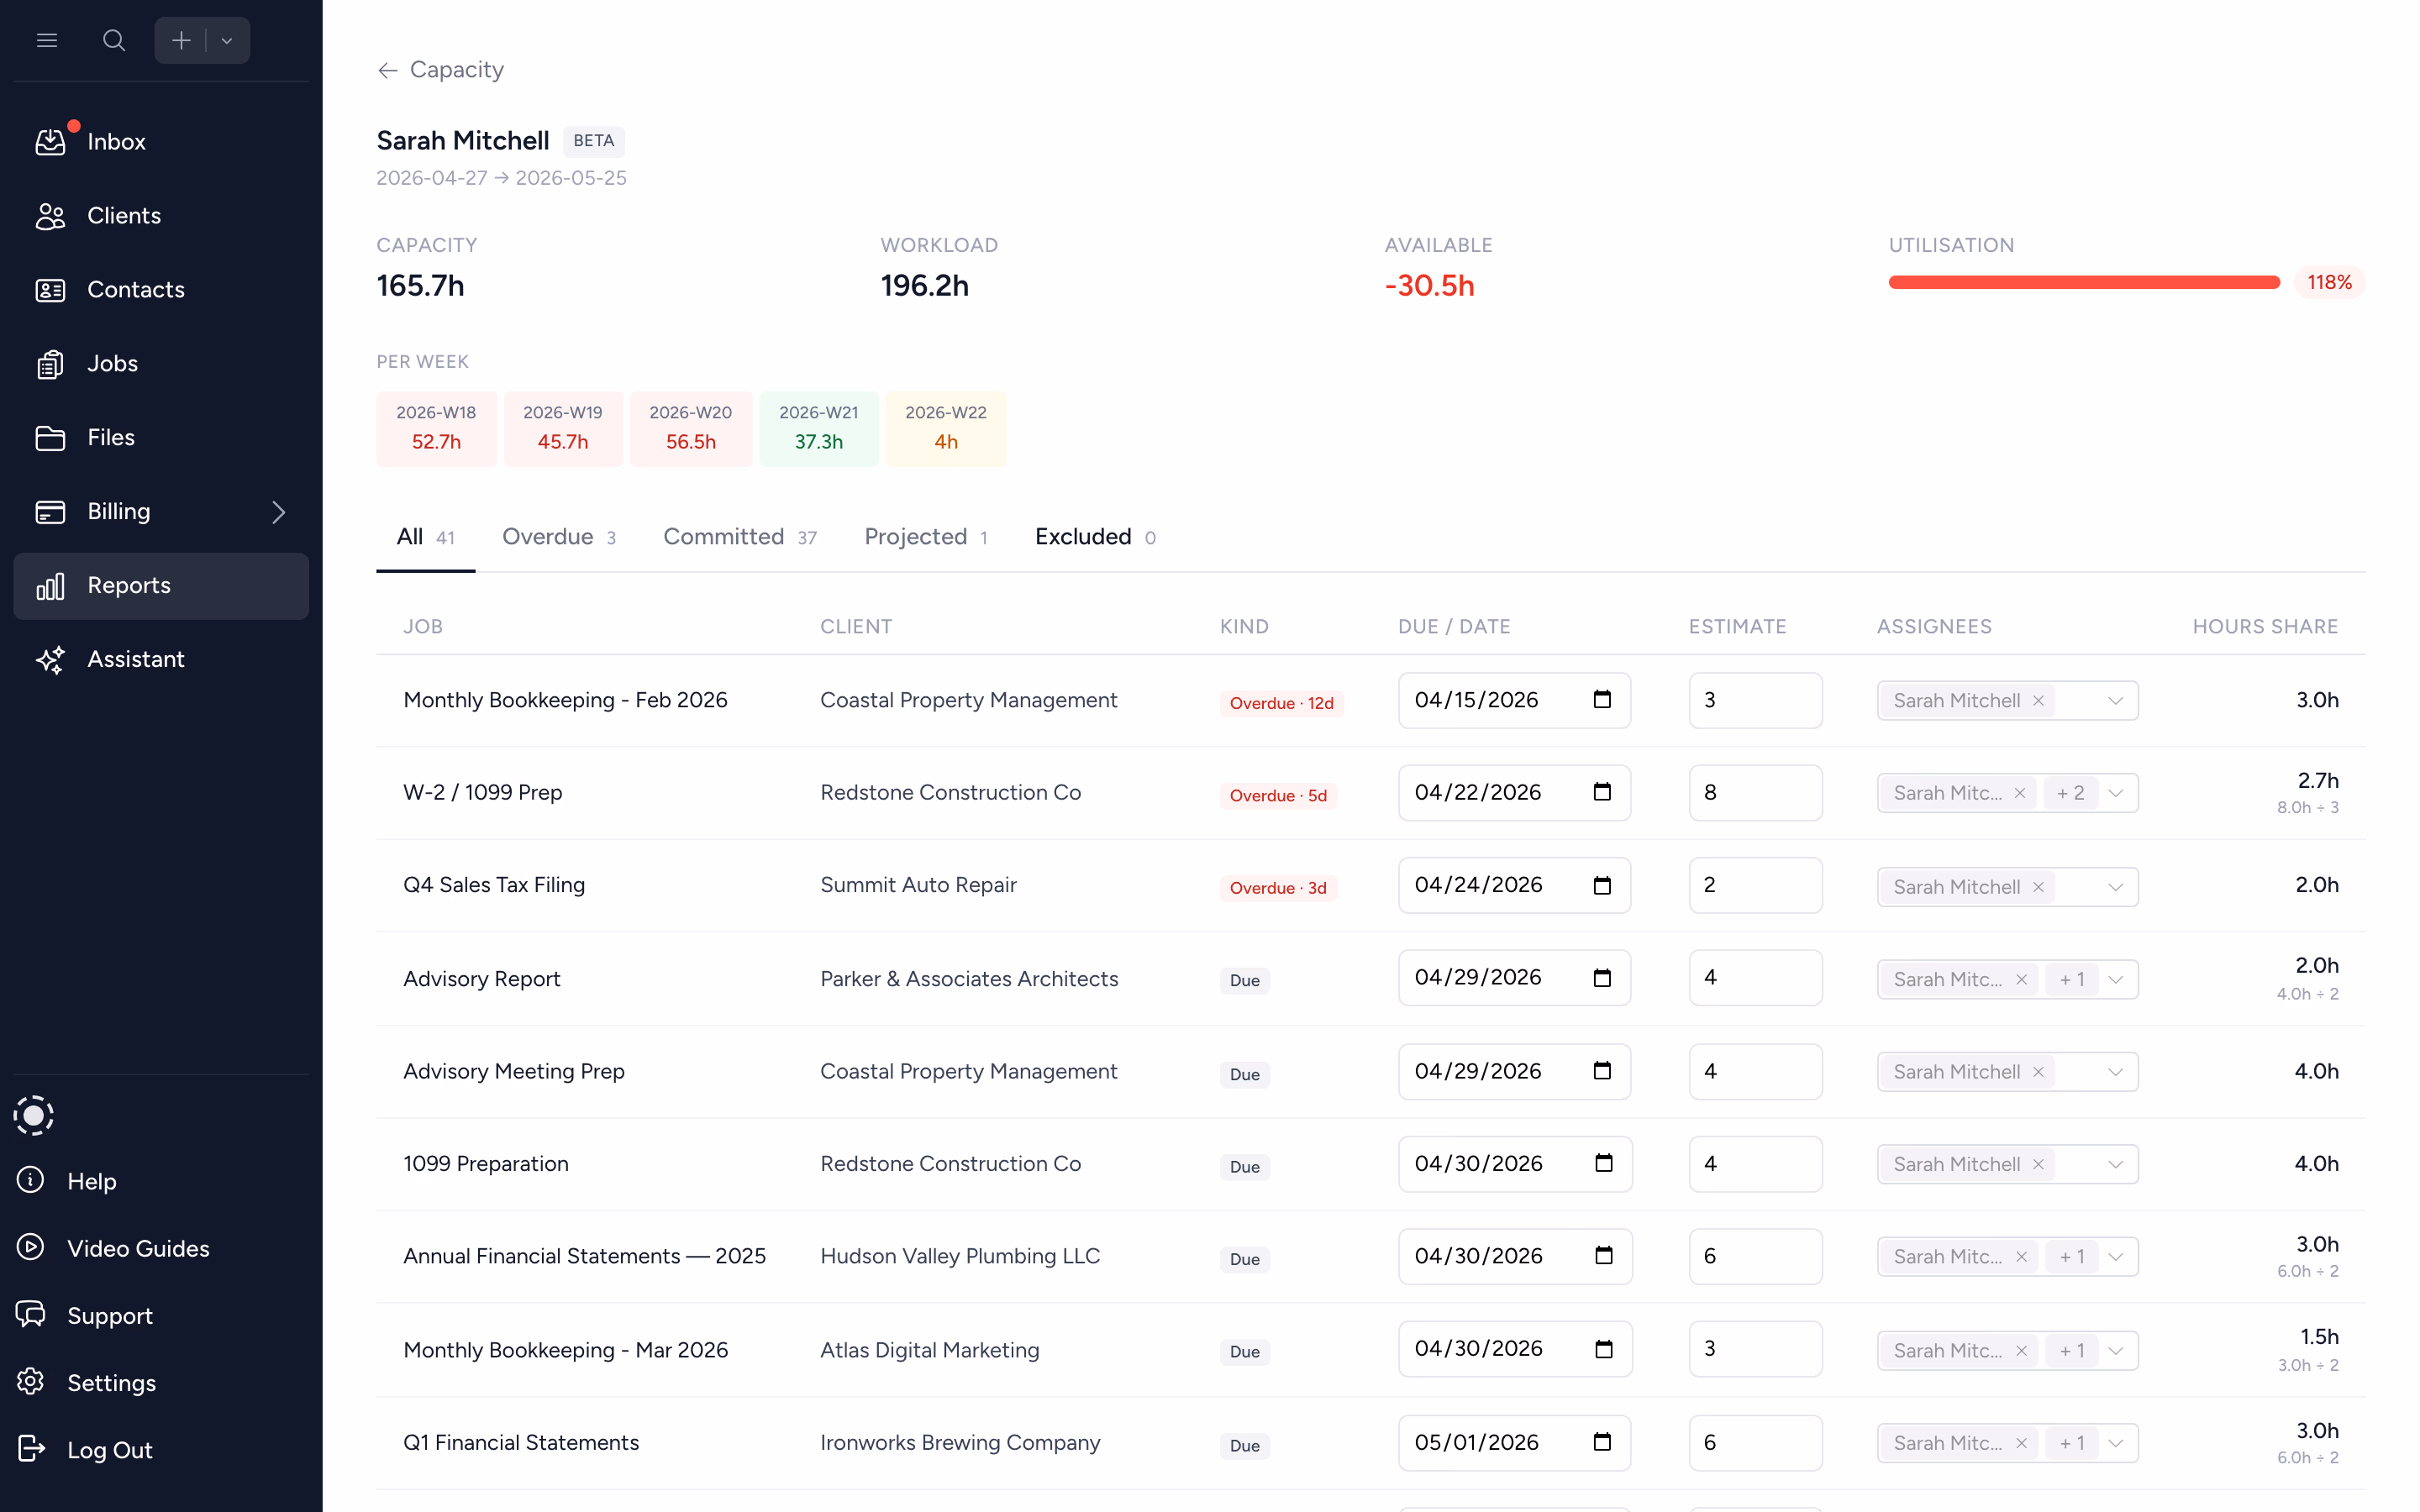This screenshot has width=2420, height=1512.
Task: Click the search magnifier icon
Action: click(114, 41)
